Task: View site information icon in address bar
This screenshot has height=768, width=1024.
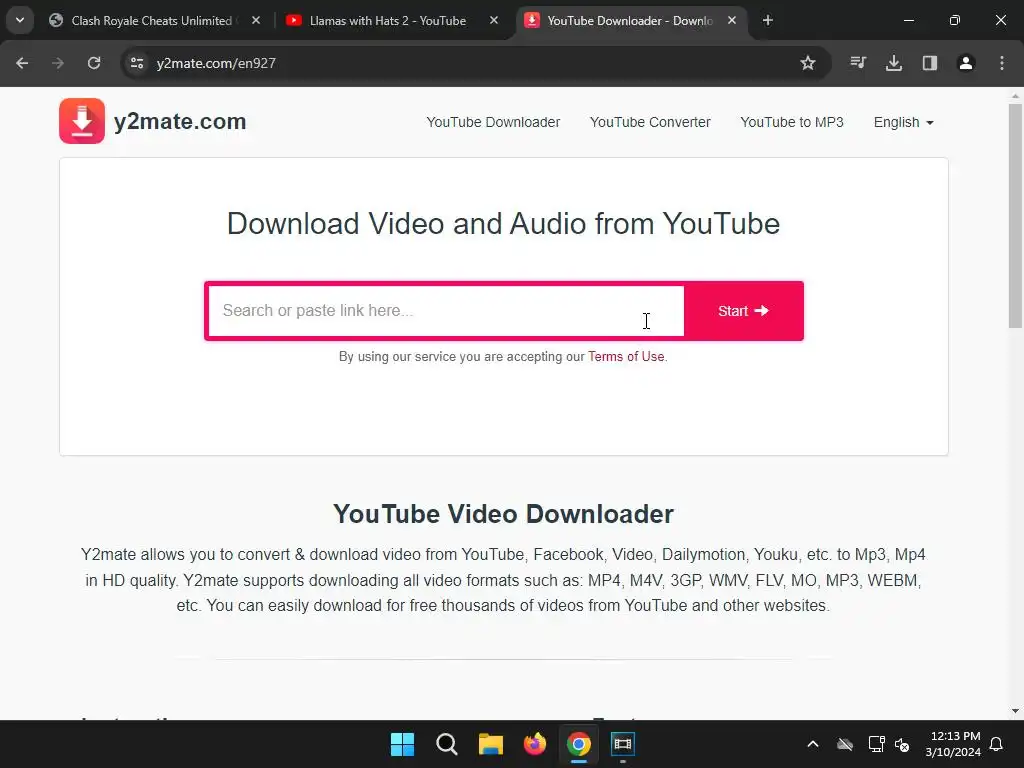Action: [137, 63]
